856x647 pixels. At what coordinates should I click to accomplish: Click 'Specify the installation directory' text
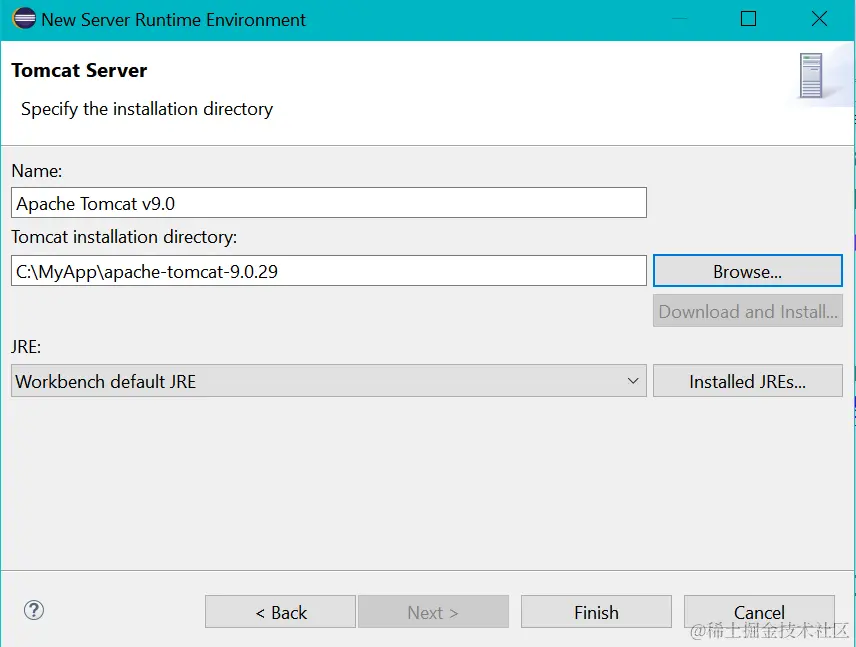tap(147, 109)
